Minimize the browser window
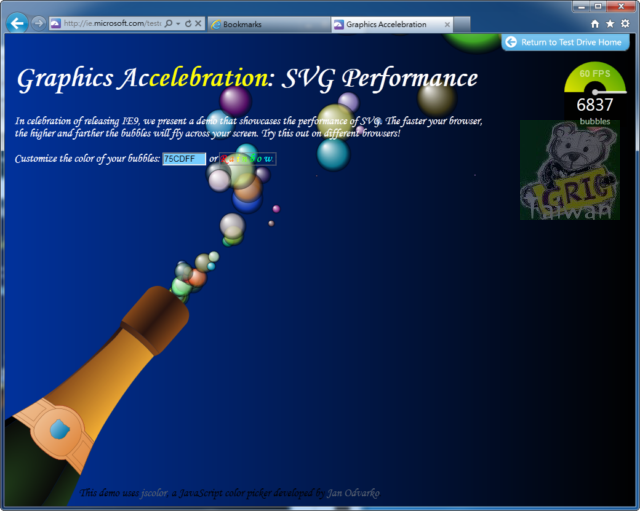The height and width of the screenshot is (511, 640). pyautogui.click(x=582, y=7)
